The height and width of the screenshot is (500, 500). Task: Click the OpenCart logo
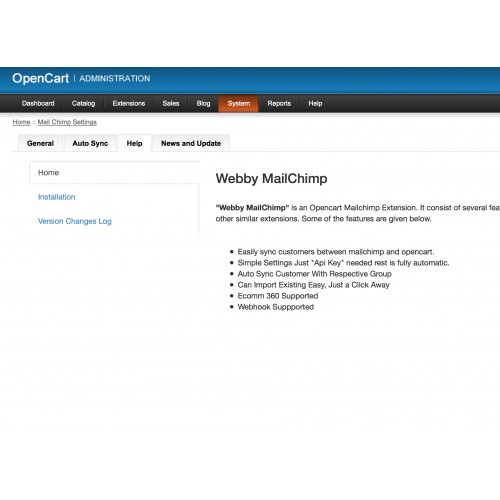click(40, 78)
